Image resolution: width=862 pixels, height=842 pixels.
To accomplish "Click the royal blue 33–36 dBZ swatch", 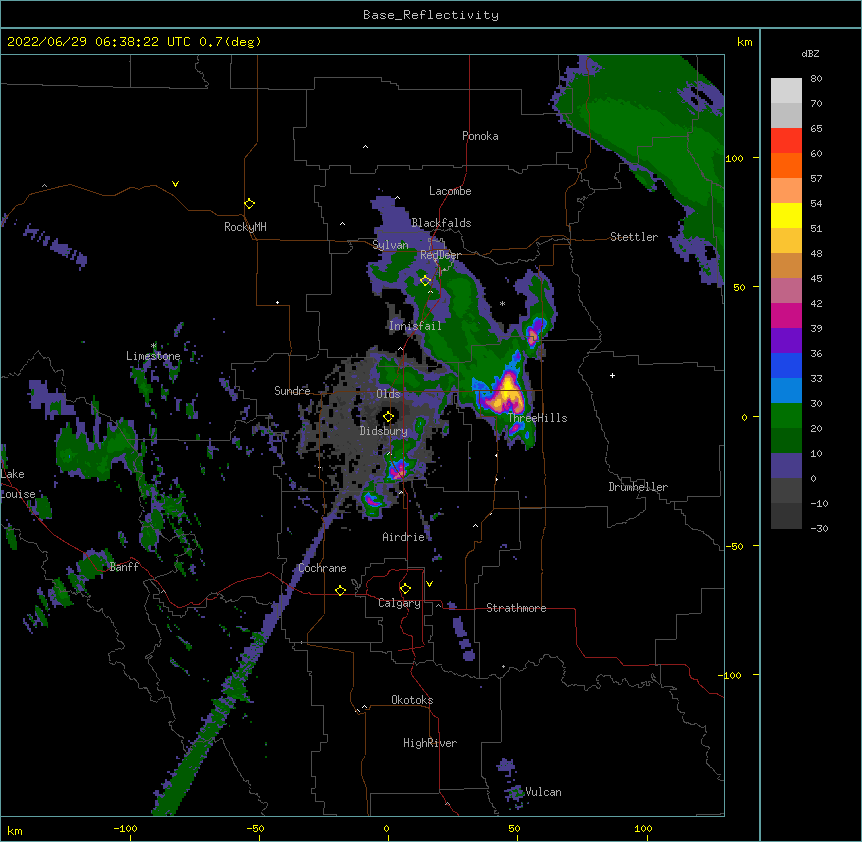I will point(786,366).
